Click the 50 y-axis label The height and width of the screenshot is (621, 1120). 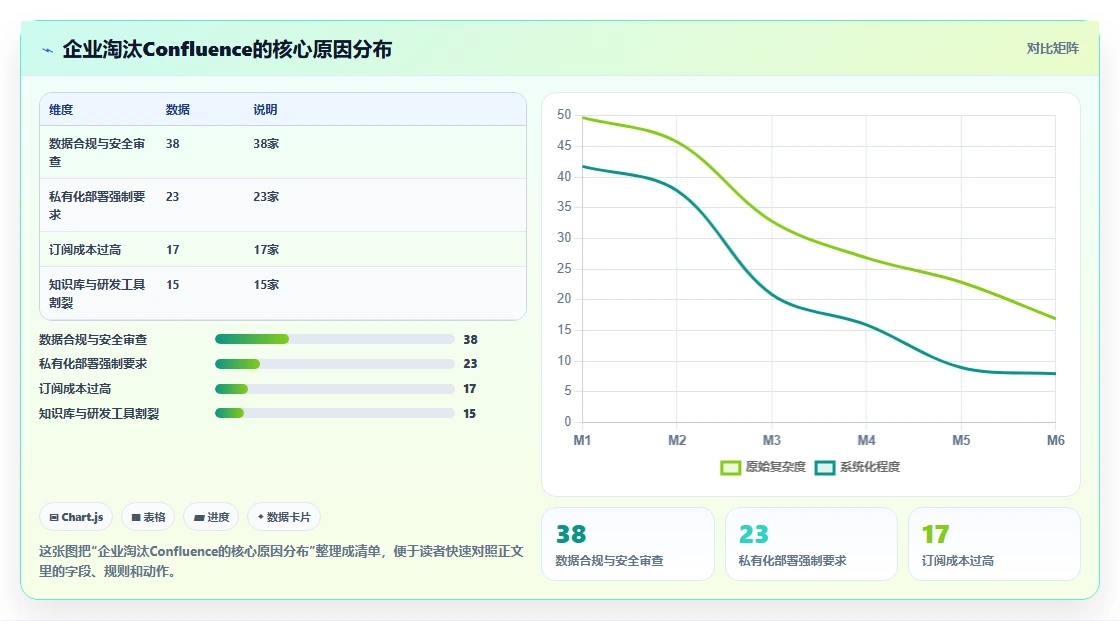click(564, 114)
